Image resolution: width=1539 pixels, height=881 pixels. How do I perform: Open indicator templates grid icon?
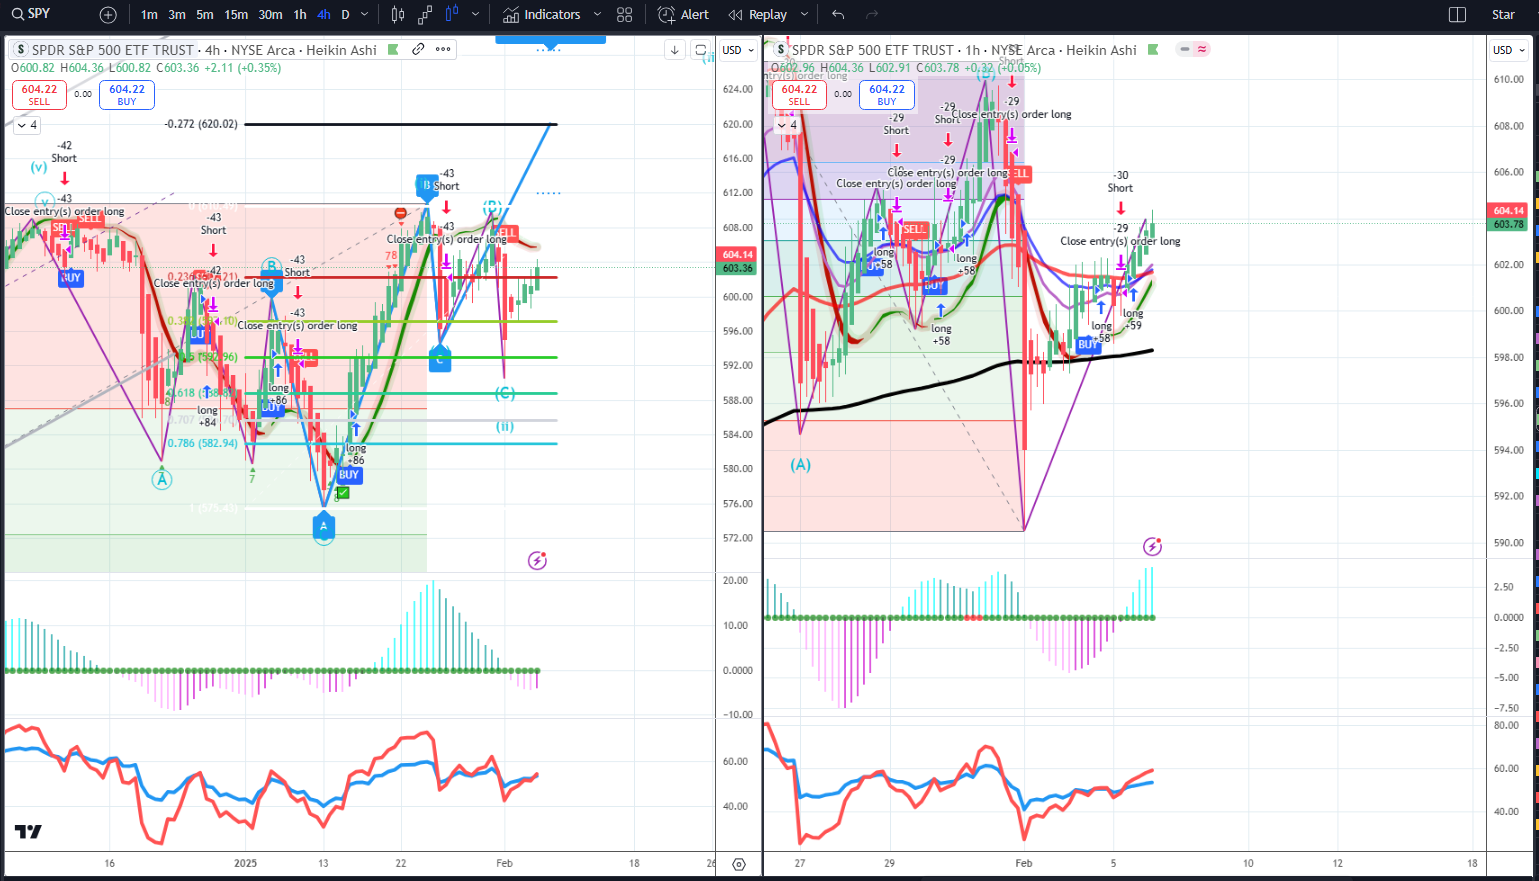(625, 15)
